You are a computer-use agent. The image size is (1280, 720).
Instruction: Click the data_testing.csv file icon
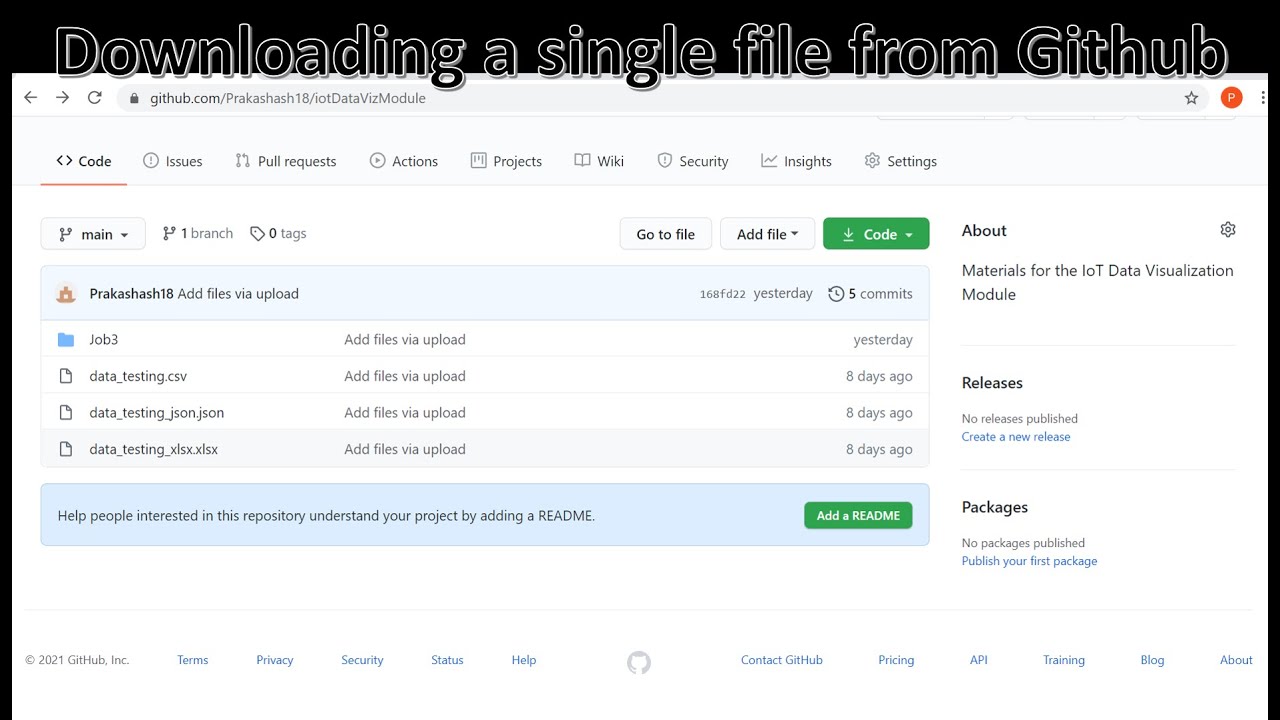coord(66,376)
